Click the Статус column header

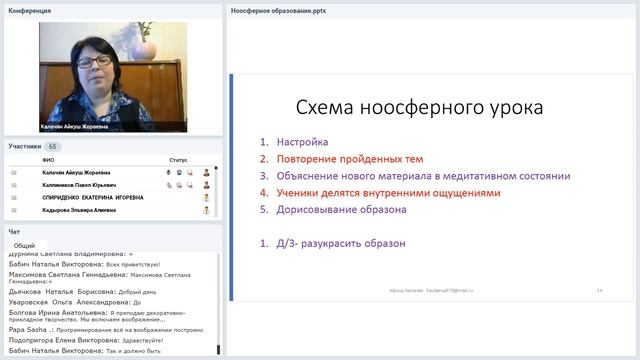(x=178, y=160)
